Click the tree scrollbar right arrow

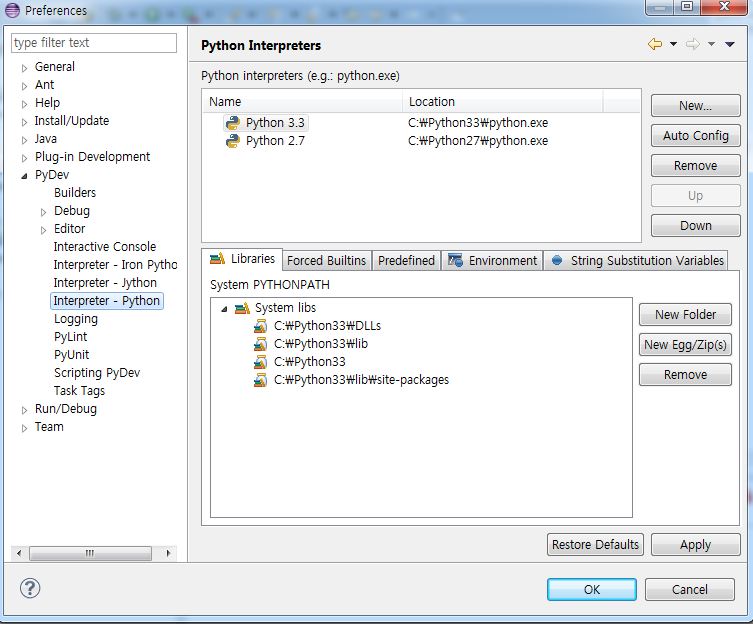pos(169,553)
